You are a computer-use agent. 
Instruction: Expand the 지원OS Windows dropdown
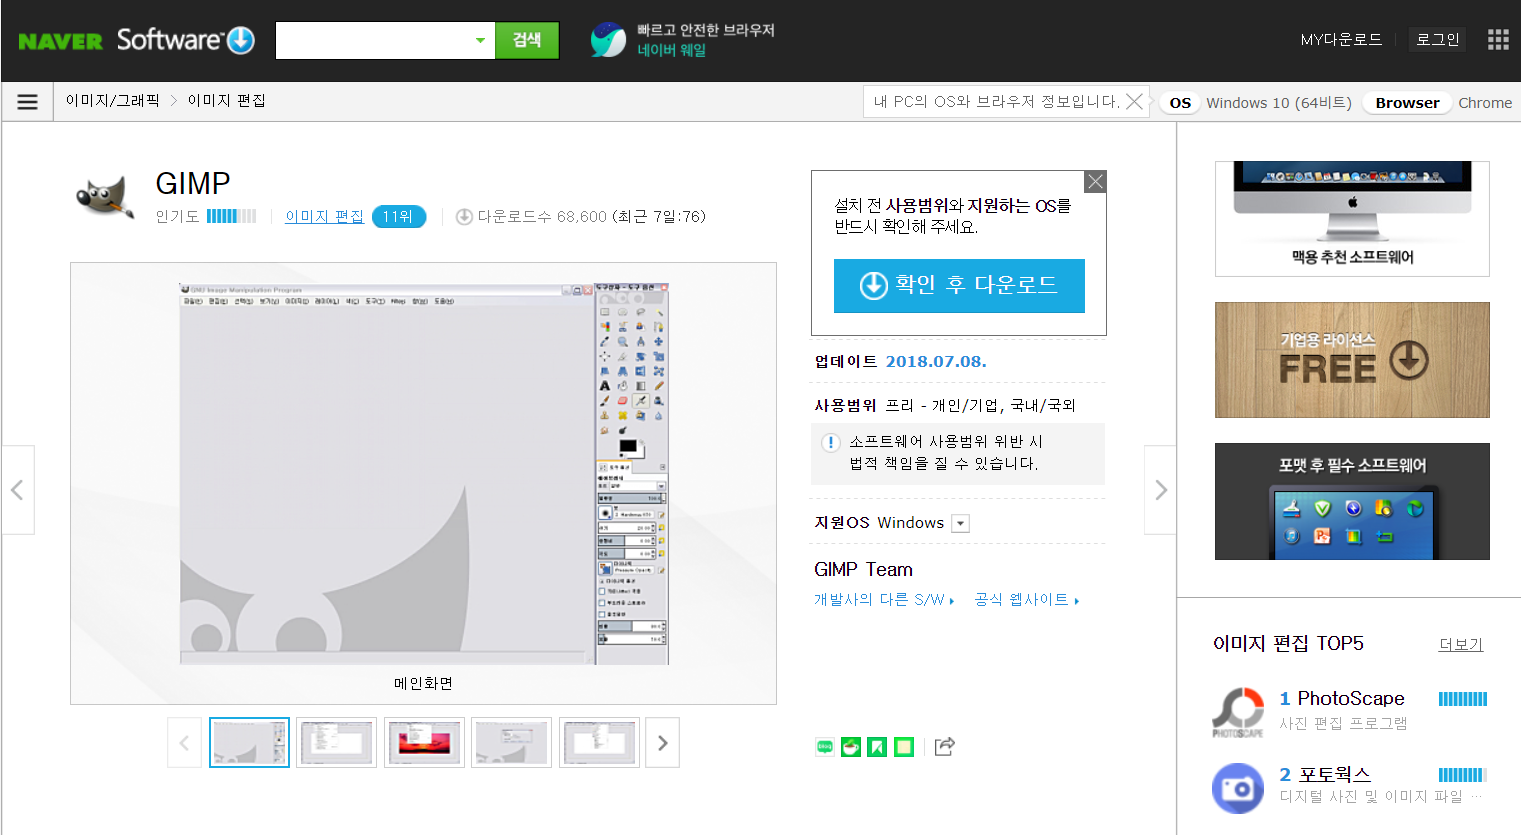pyautogui.click(x=960, y=523)
